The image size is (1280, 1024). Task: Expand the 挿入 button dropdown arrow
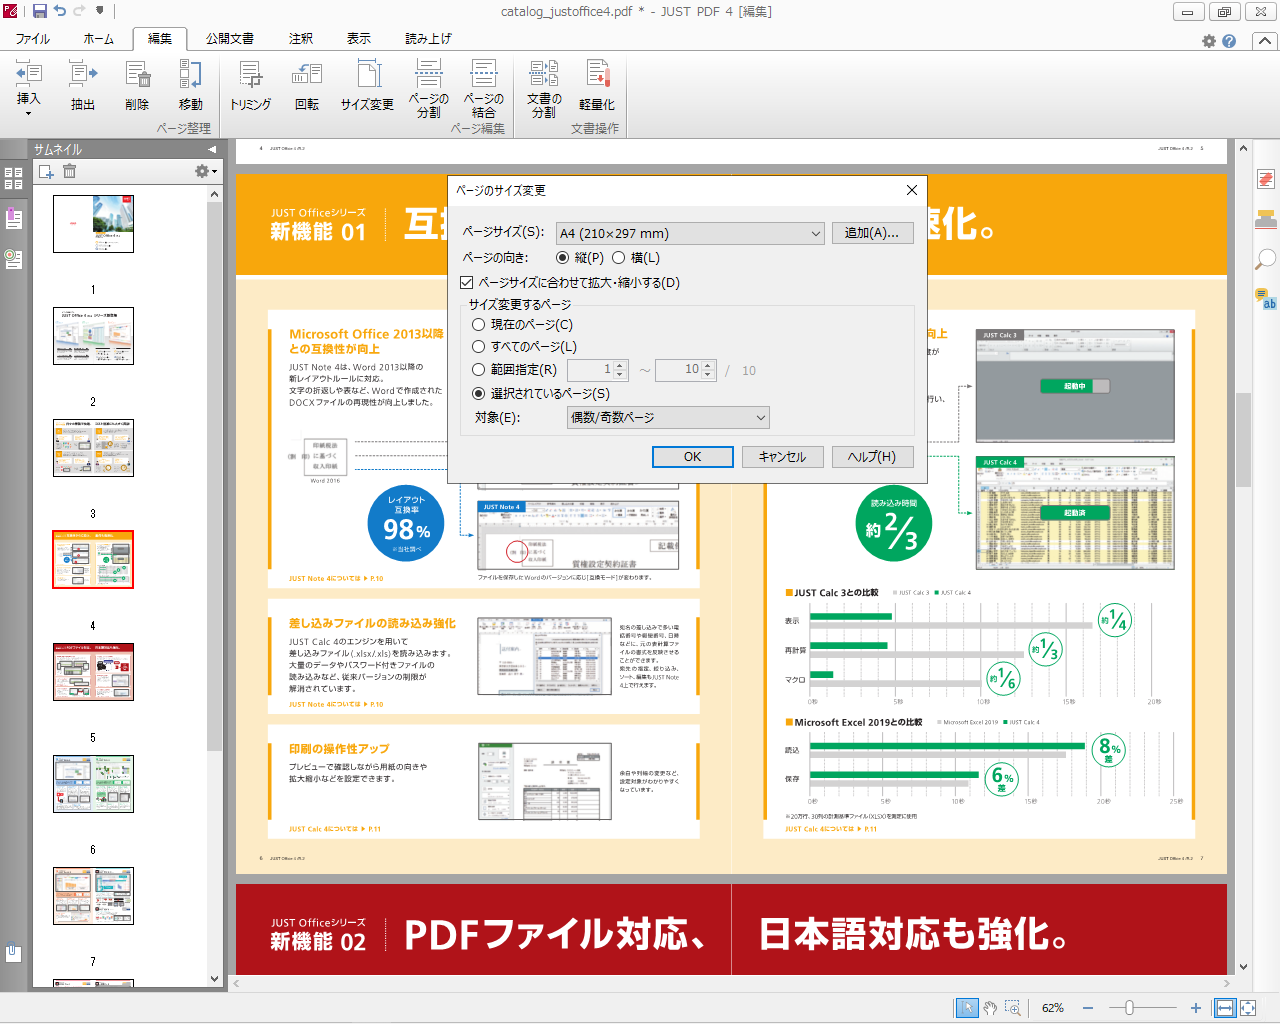(x=28, y=114)
